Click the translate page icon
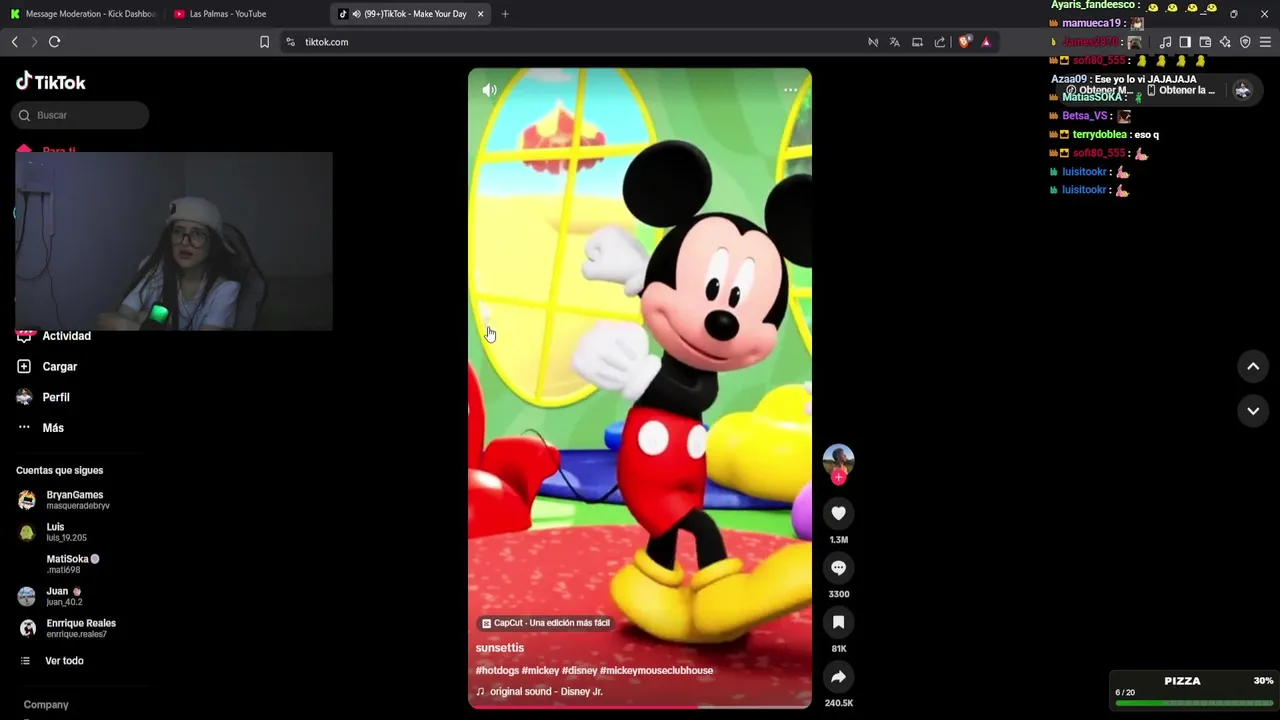1280x720 pixels. pos(895,42)
